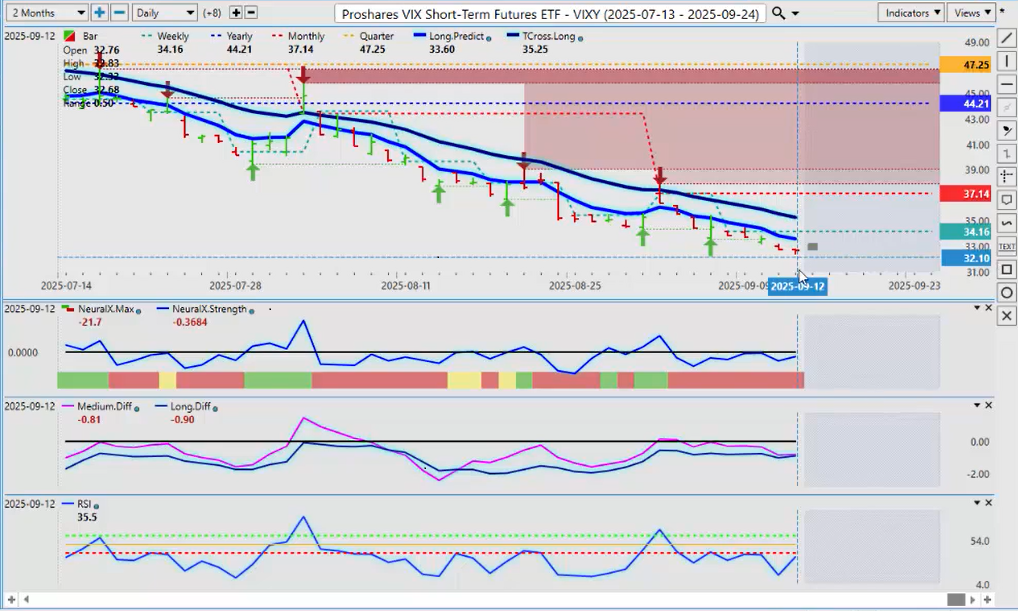This screenshot has height=611, width=1018.
Task: Click the horizontal scrollbar thumb at bottom
Action: coord(956,600)
